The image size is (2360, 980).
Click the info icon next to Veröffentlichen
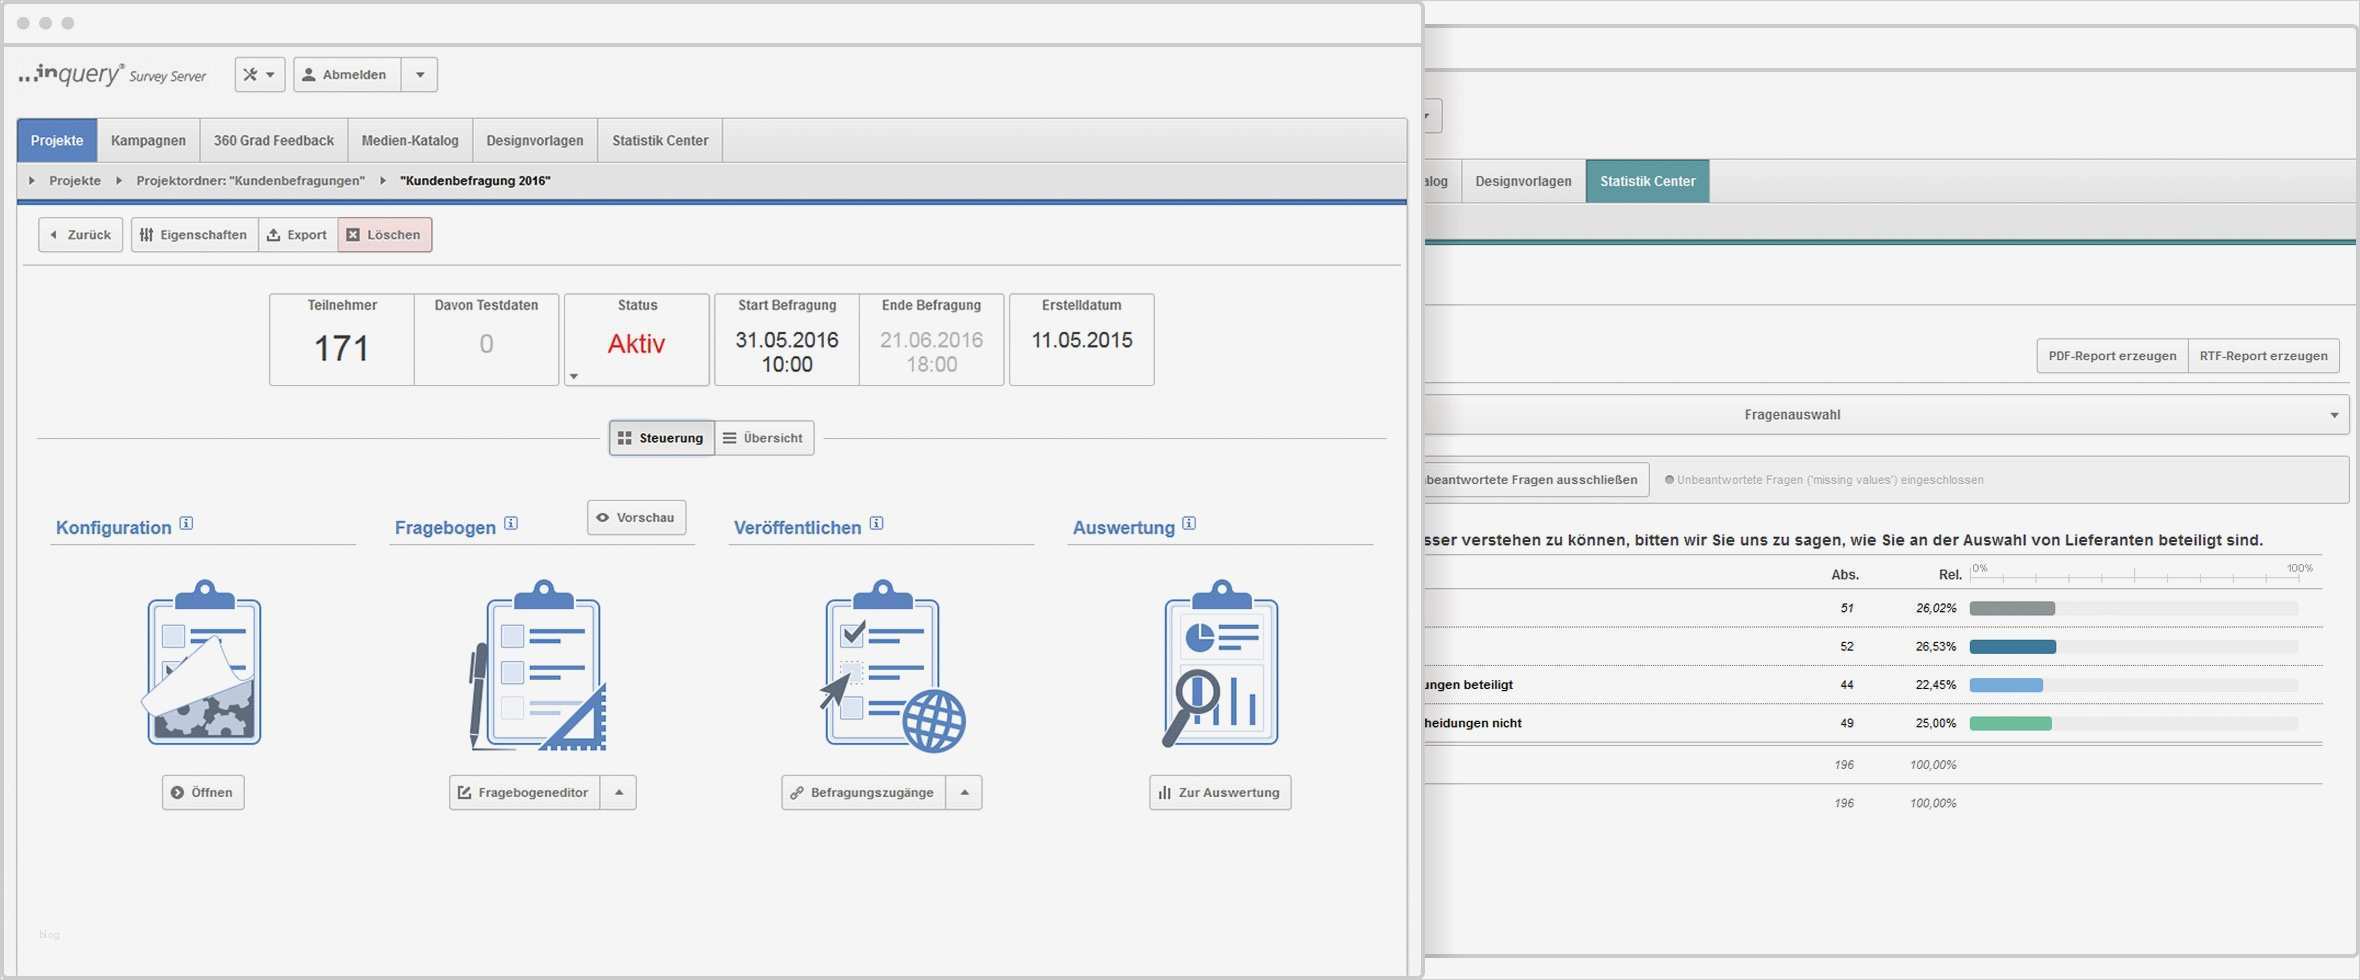877,523
